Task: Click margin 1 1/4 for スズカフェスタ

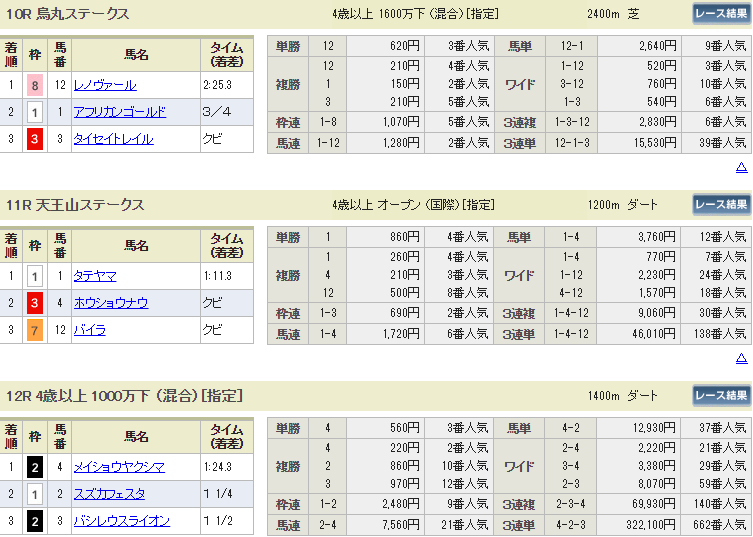Action: point(218,493)
